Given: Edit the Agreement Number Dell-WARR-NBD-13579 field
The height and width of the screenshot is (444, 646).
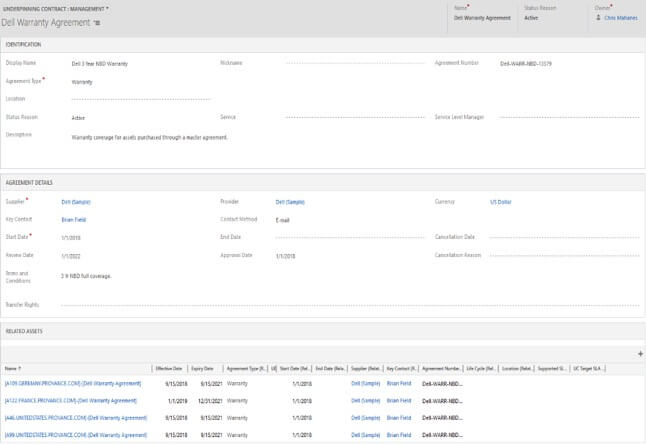Looking at the screenshot, I should (526, 64).
